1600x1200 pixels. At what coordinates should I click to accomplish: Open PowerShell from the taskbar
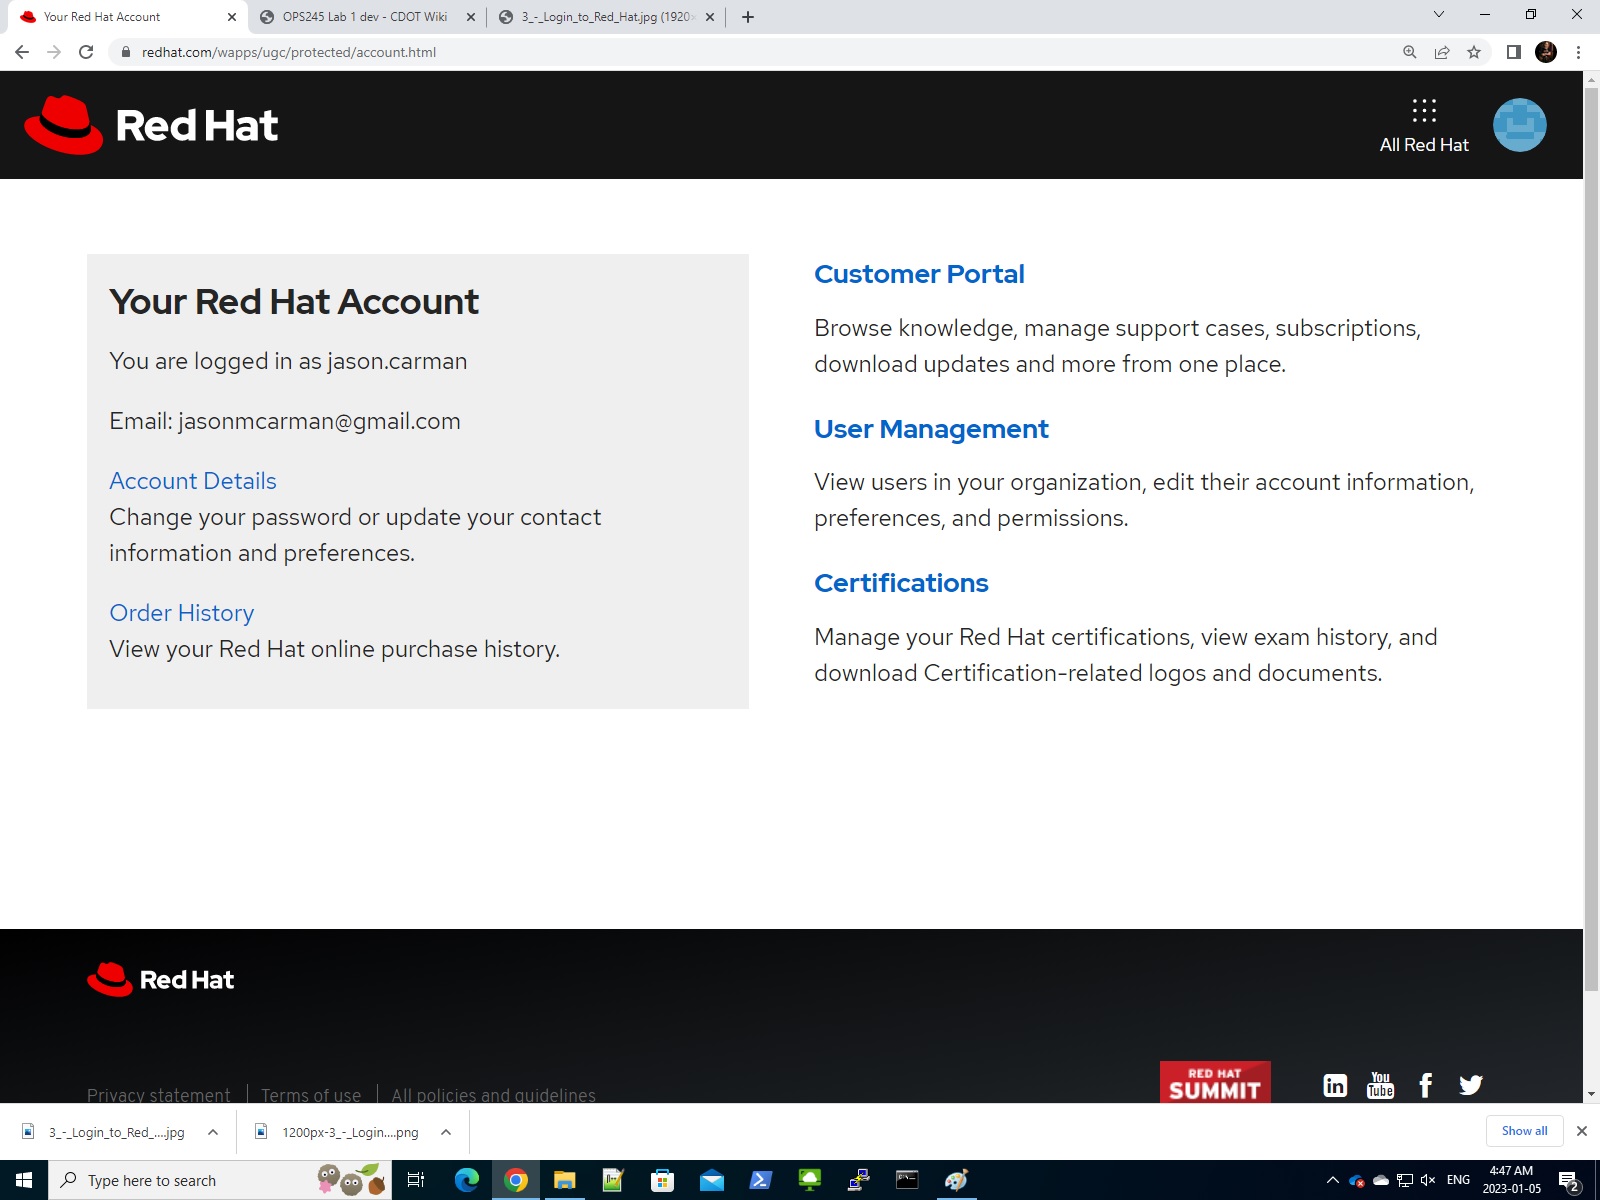tap(760, 1180)
